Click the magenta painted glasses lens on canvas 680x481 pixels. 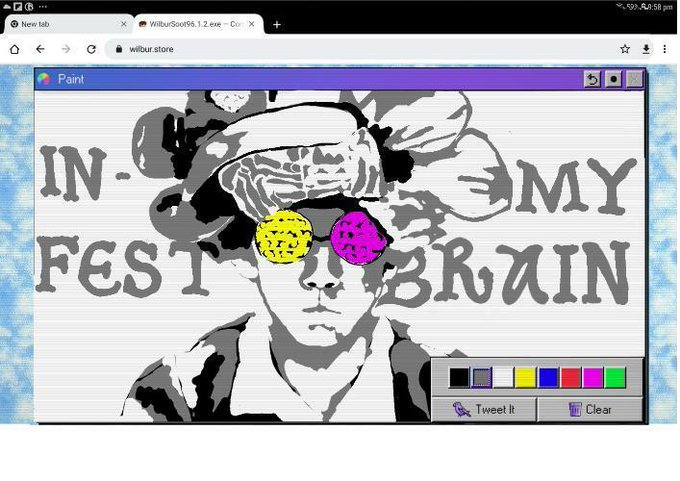pyautogui.click(x=358, y=239)
